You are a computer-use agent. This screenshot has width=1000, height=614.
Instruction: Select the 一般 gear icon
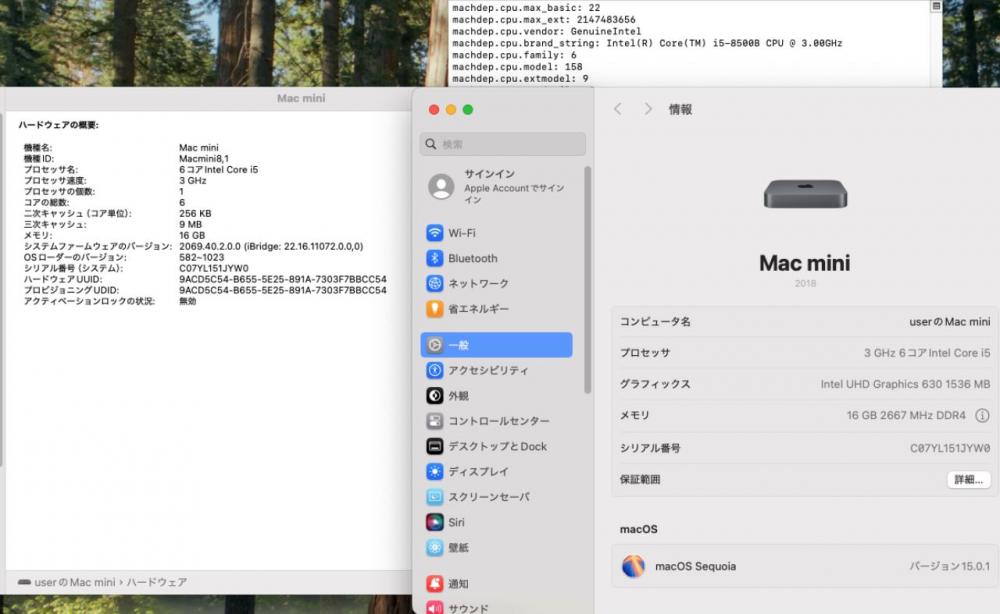(434, 345)
